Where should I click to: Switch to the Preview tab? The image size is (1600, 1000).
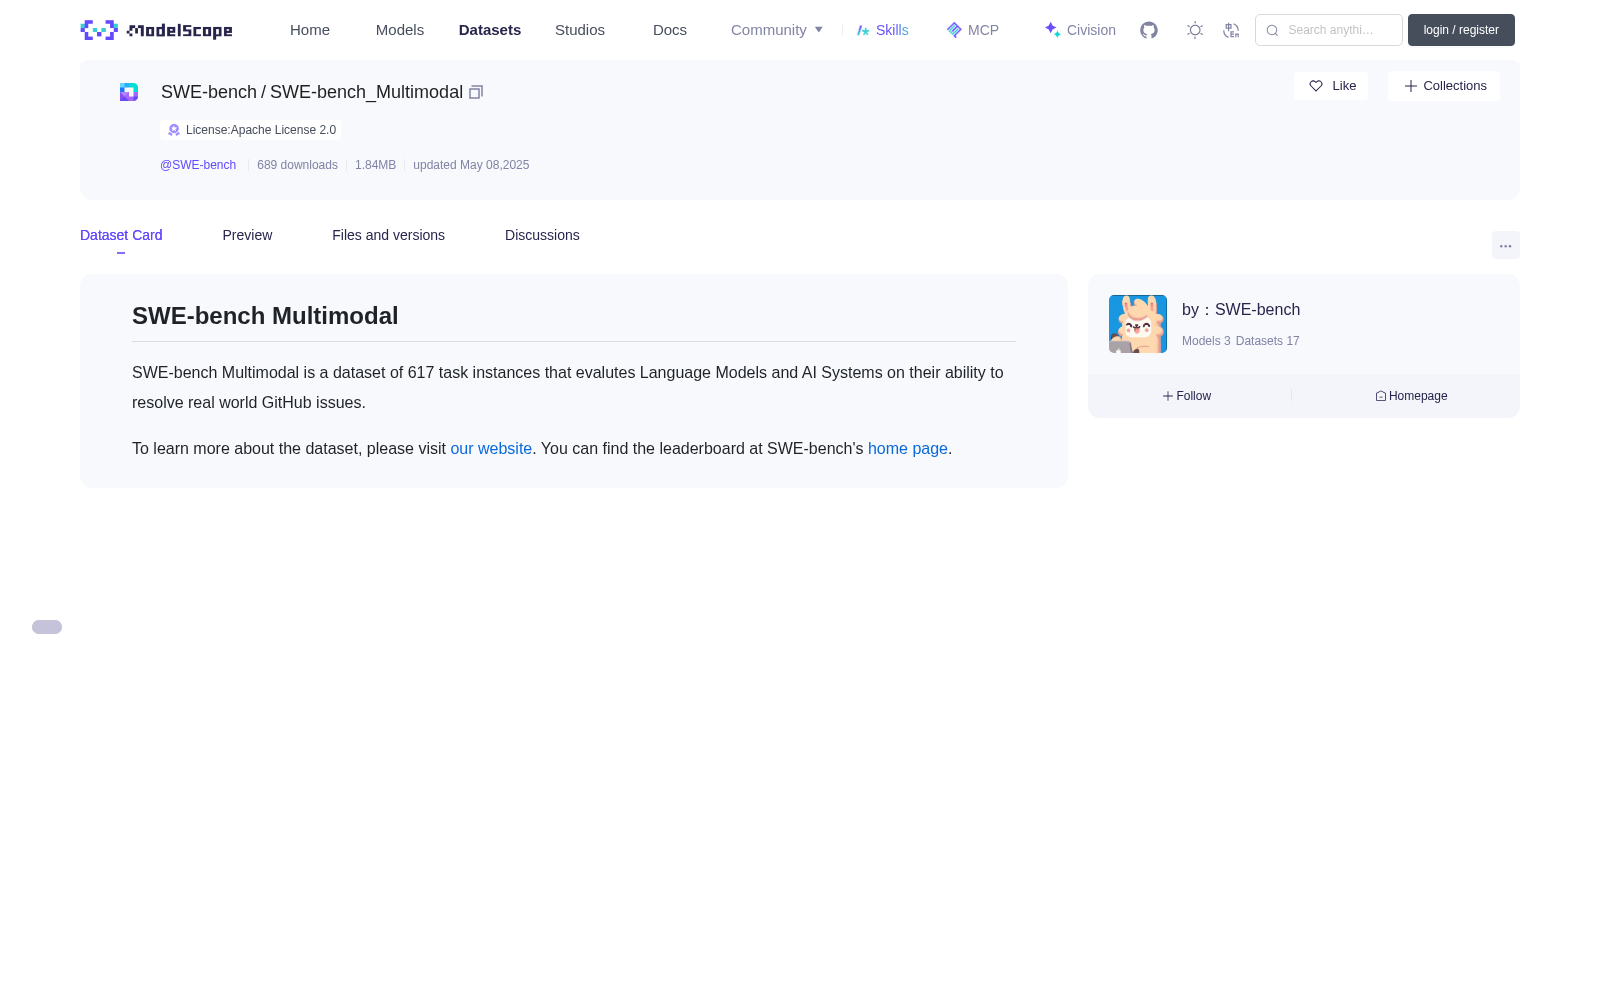247,235
